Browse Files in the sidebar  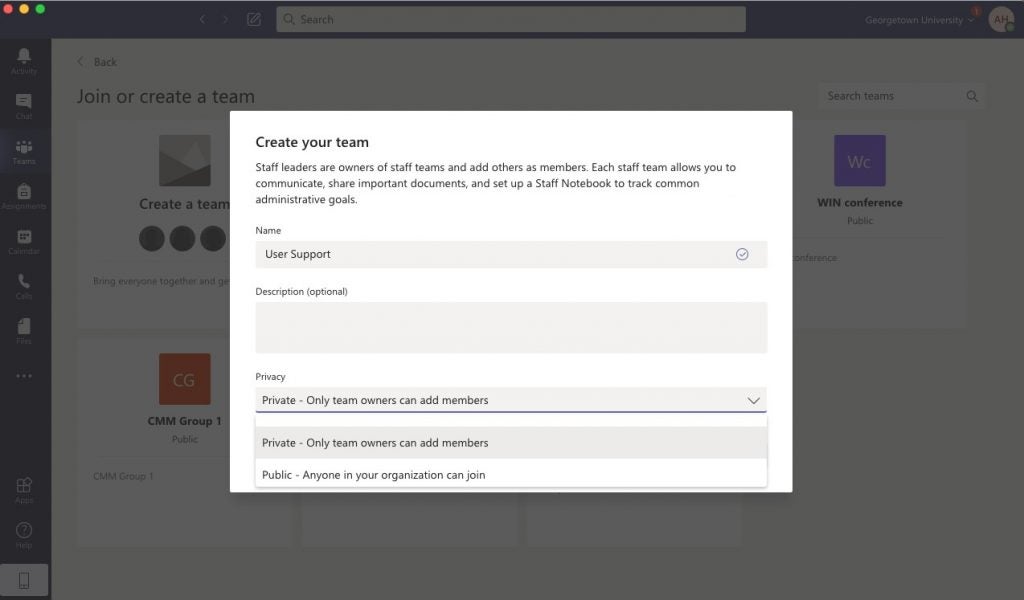pos(24,330)
